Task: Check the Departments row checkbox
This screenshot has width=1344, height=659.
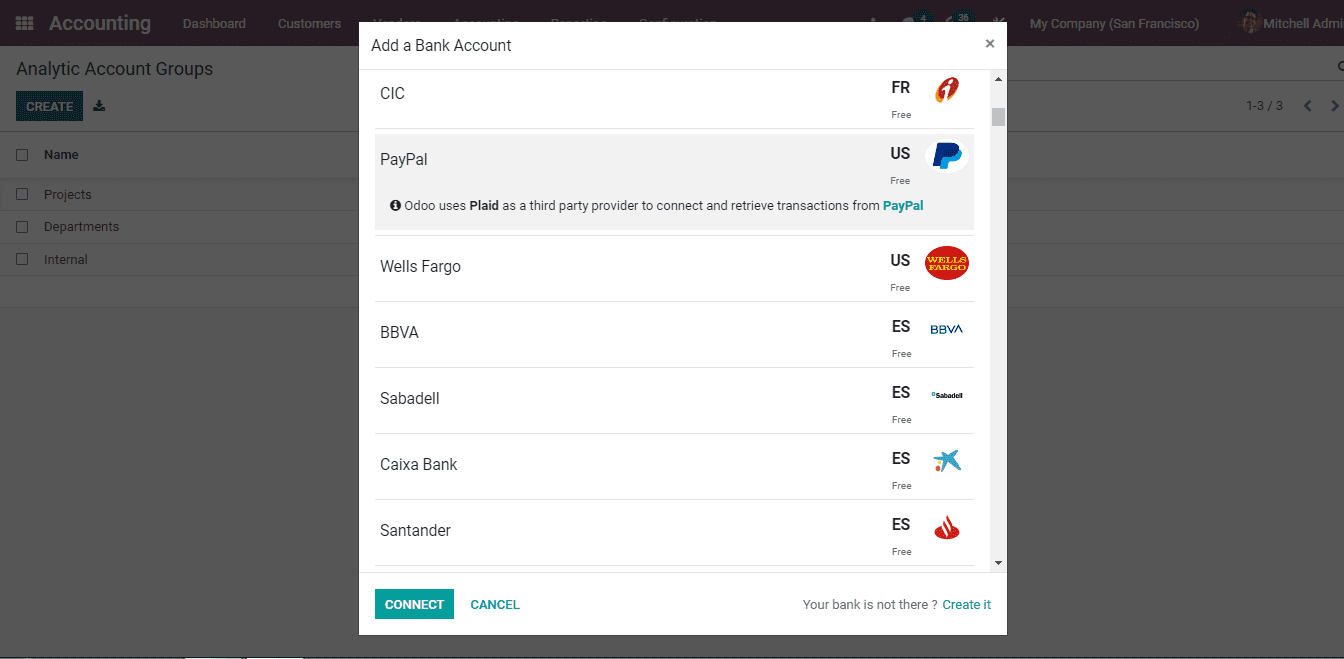Action: point(22,226)
